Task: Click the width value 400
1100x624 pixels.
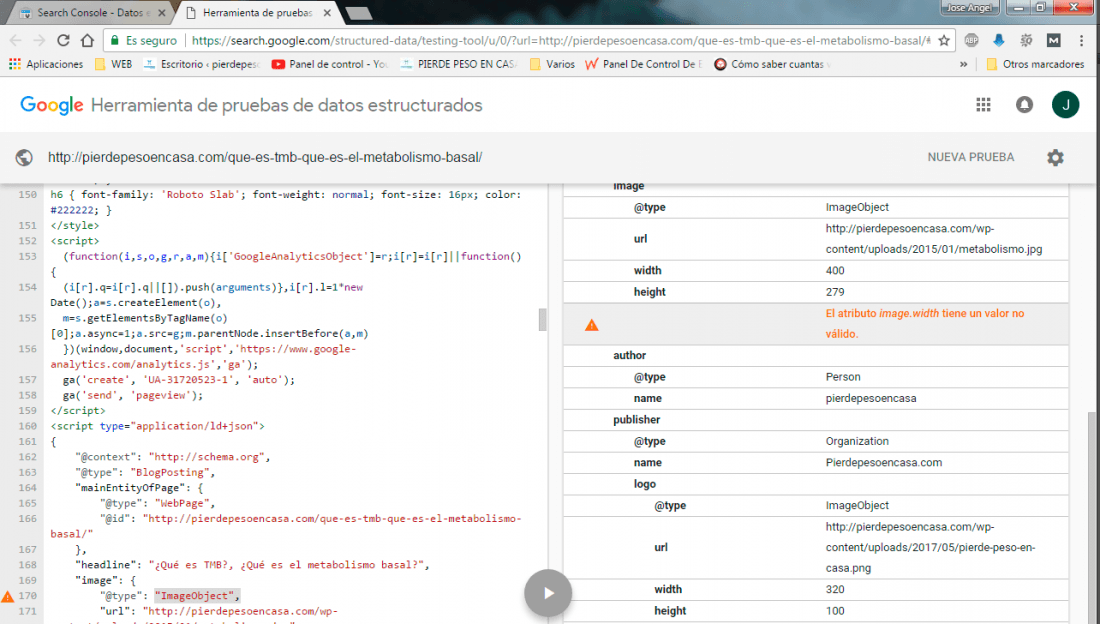Action: pos(835,270)
